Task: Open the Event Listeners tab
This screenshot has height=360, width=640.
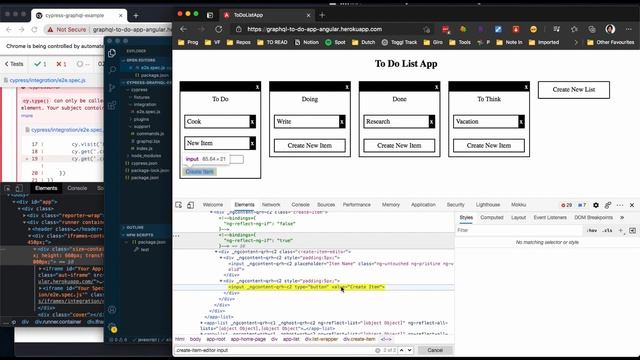Action: tap(550, 218)
